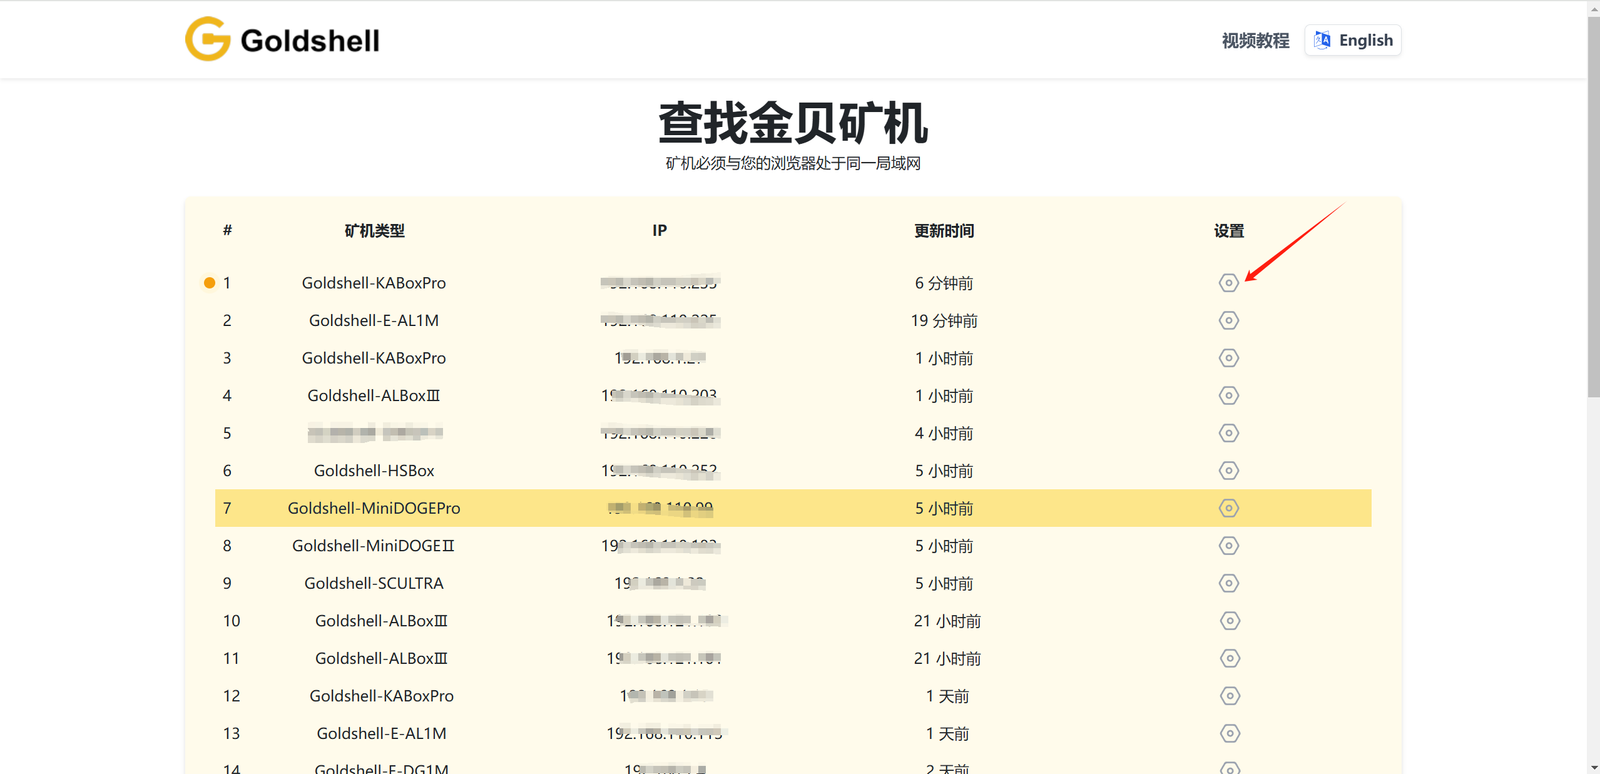
Task: Click the 设置 column header
Action: (1229, 231)
